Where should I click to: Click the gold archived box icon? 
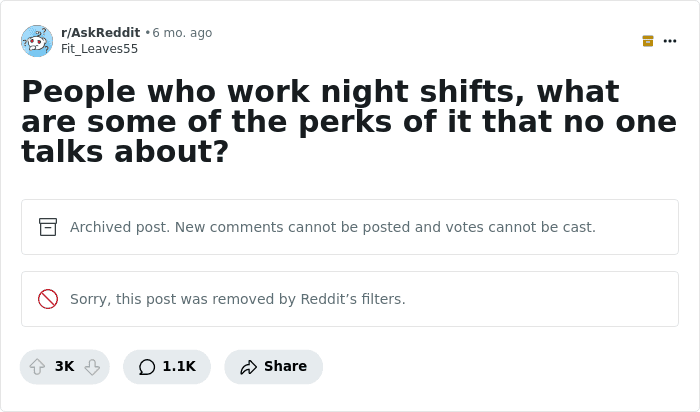point(648,41)
